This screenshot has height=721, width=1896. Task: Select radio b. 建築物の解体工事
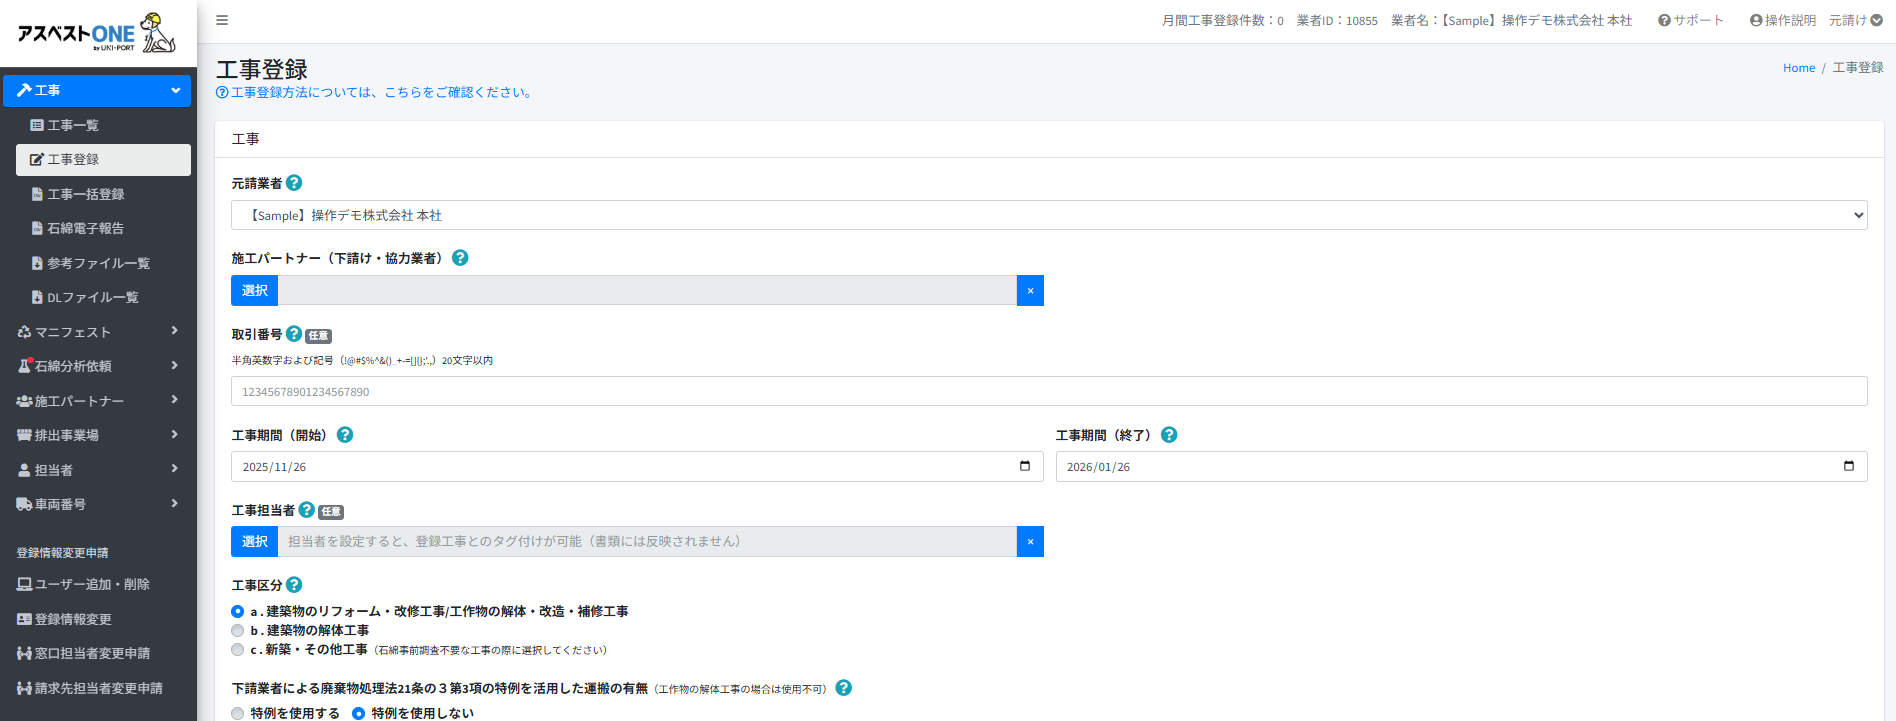tap(238, 631)
